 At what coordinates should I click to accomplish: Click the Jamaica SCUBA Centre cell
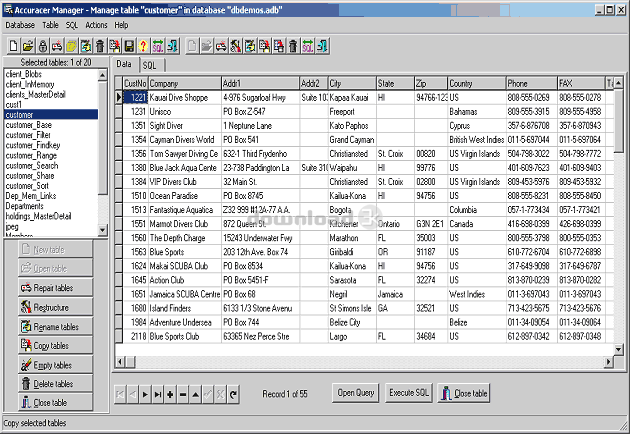[185, 294]
